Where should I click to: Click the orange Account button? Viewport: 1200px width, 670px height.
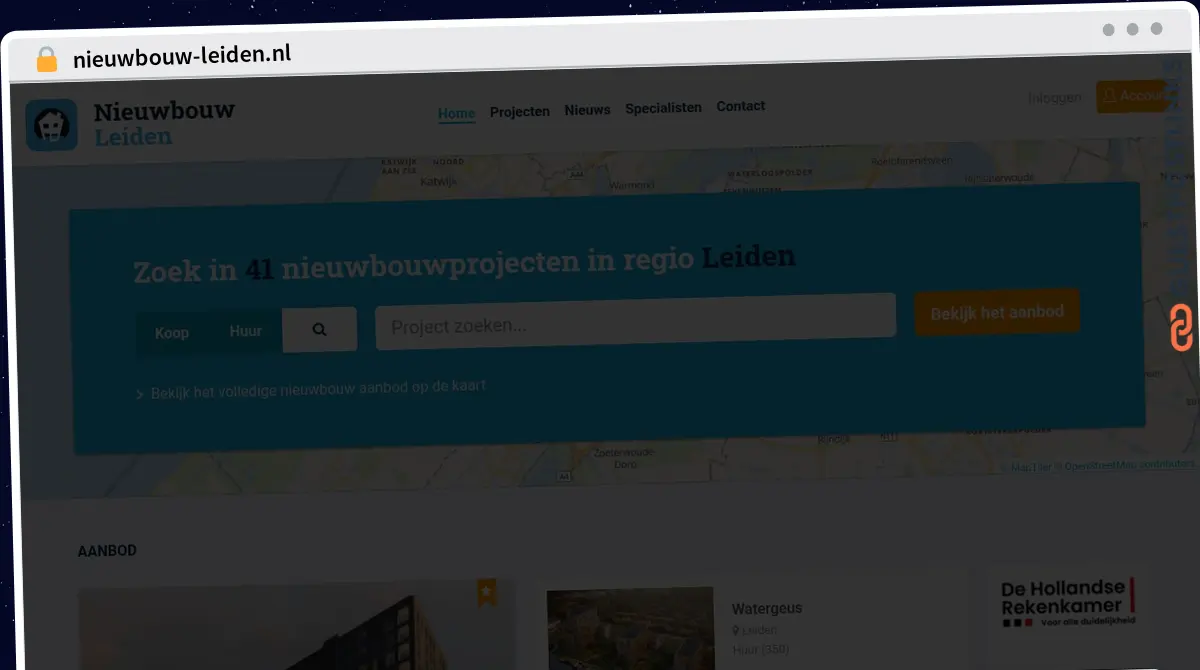pyautogui.click(x=1132, y=96)
